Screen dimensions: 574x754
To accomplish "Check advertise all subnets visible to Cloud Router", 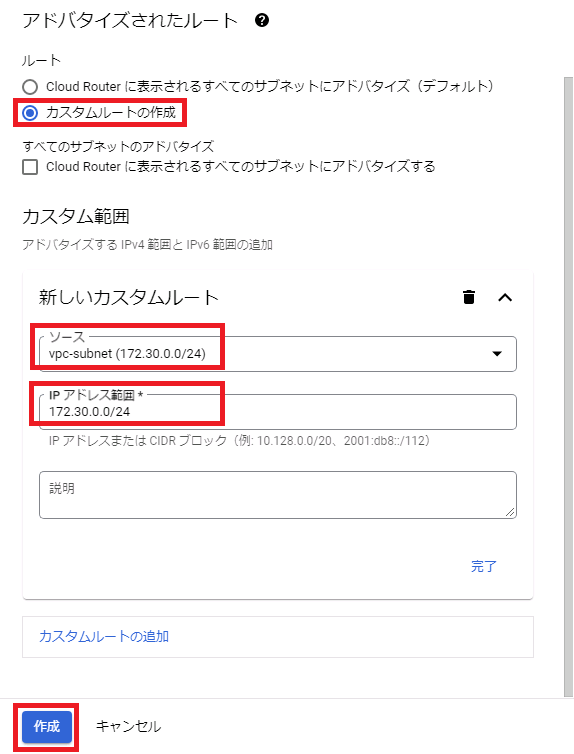I will point(30,167).
